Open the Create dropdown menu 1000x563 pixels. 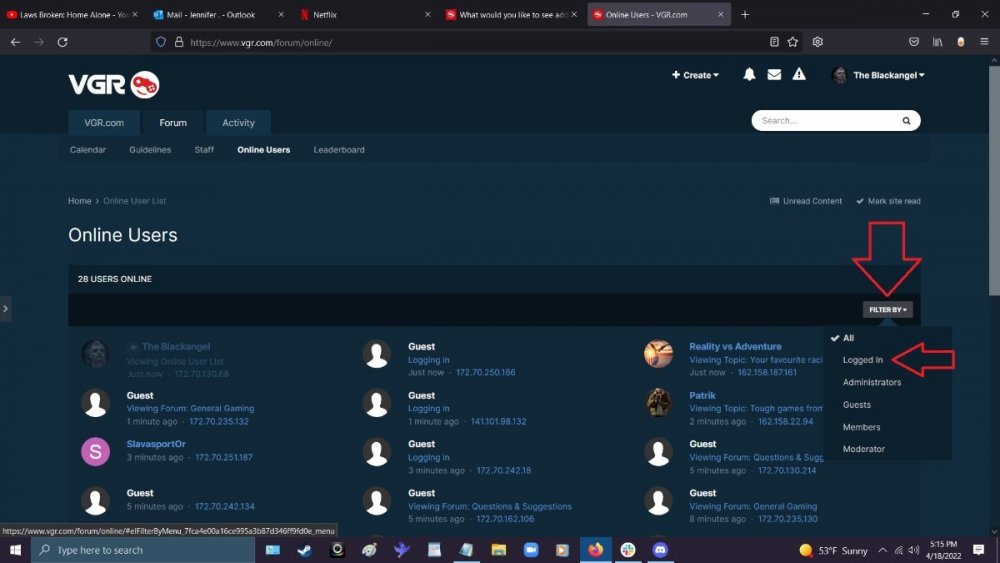coord(695,75)
